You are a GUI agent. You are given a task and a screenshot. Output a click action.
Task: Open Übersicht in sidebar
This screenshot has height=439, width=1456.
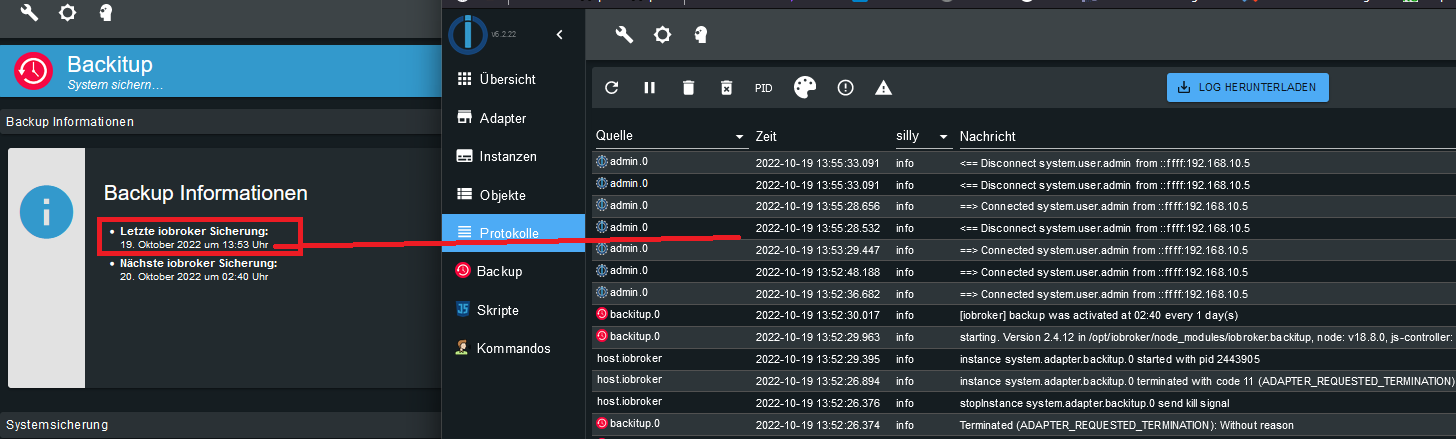coord(513,79)
